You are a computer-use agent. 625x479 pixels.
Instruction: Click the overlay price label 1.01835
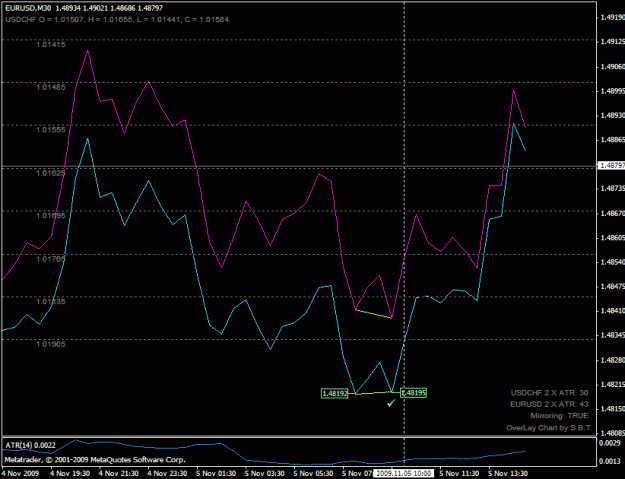tap(51, 301)
